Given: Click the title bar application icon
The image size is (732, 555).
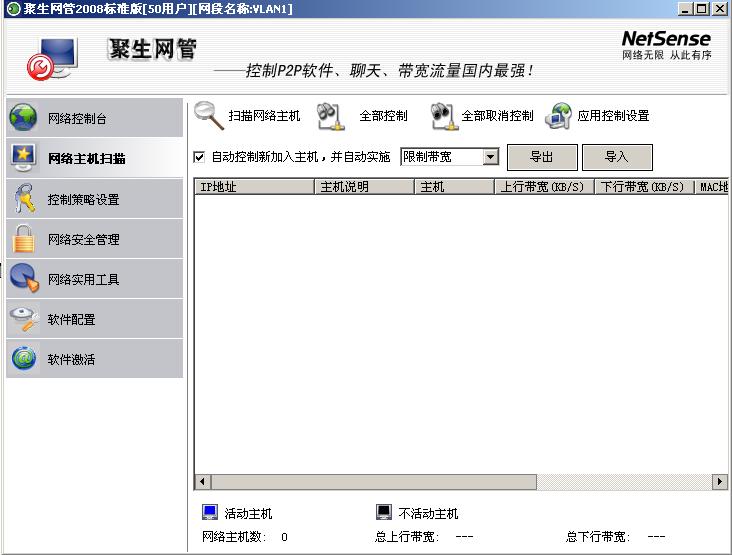Looking at the screenshot, I should point(14,8).
